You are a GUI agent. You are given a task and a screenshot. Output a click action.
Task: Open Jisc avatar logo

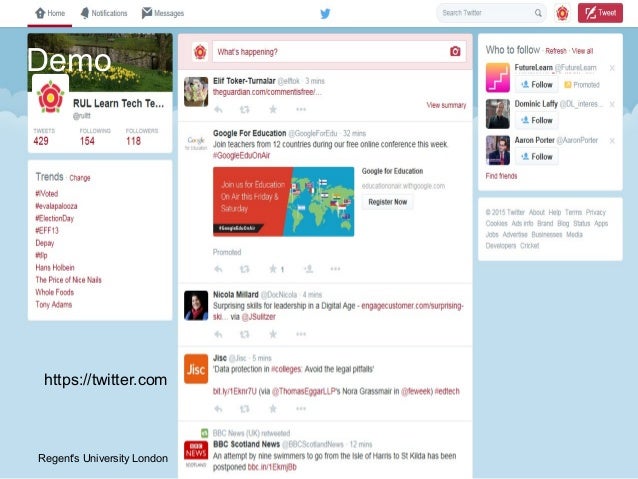click(196, 369)
